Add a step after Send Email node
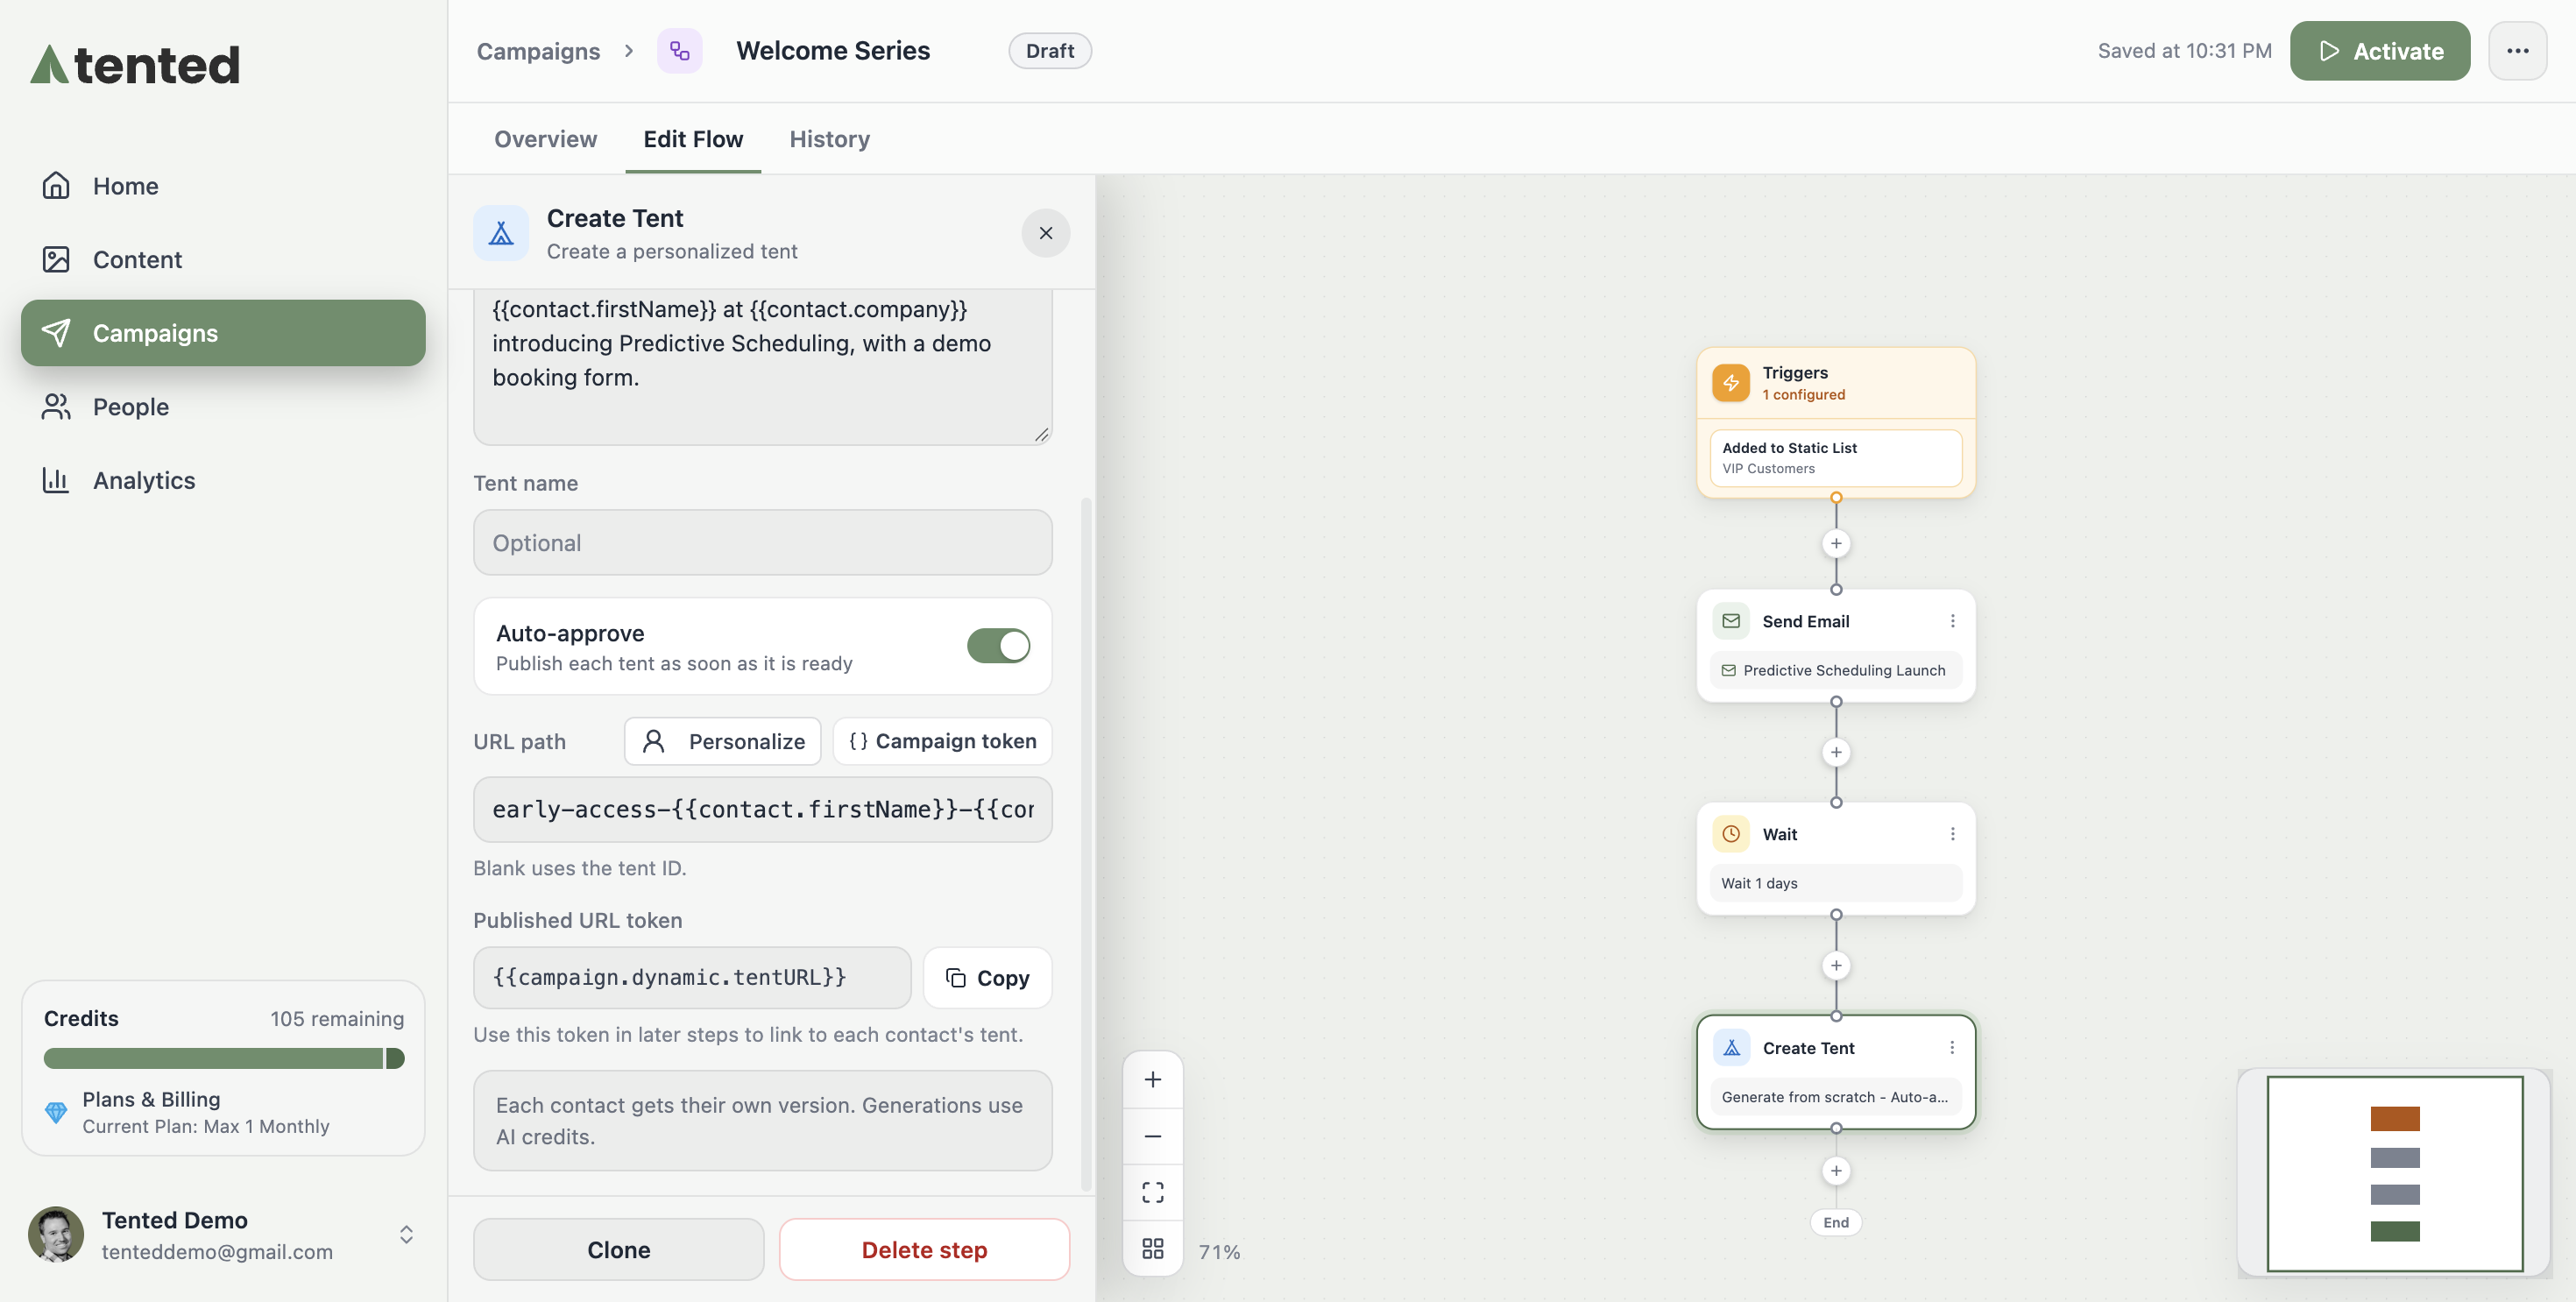 coord(1835,752)
